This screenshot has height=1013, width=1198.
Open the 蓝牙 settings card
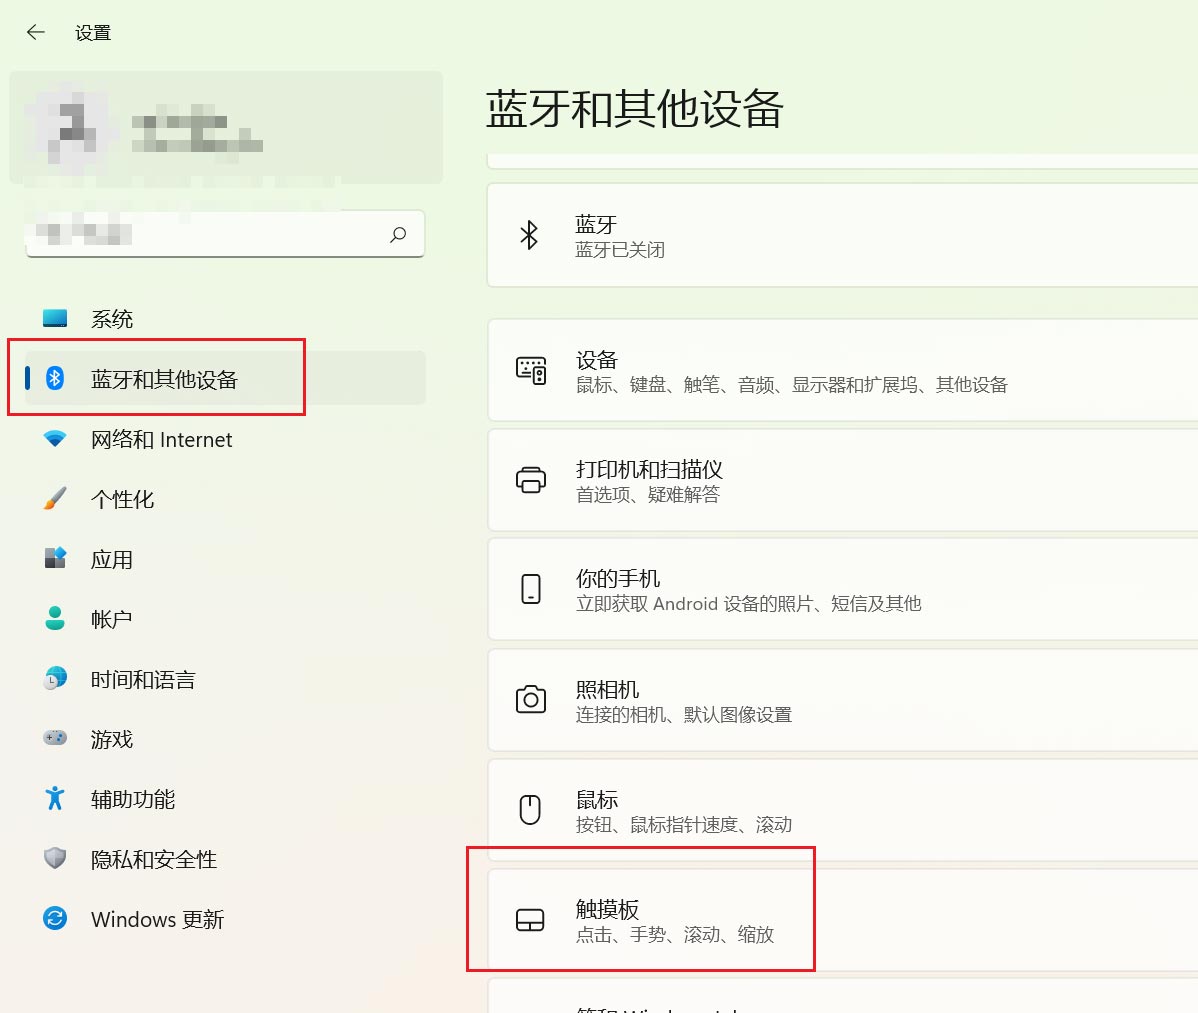840,236
